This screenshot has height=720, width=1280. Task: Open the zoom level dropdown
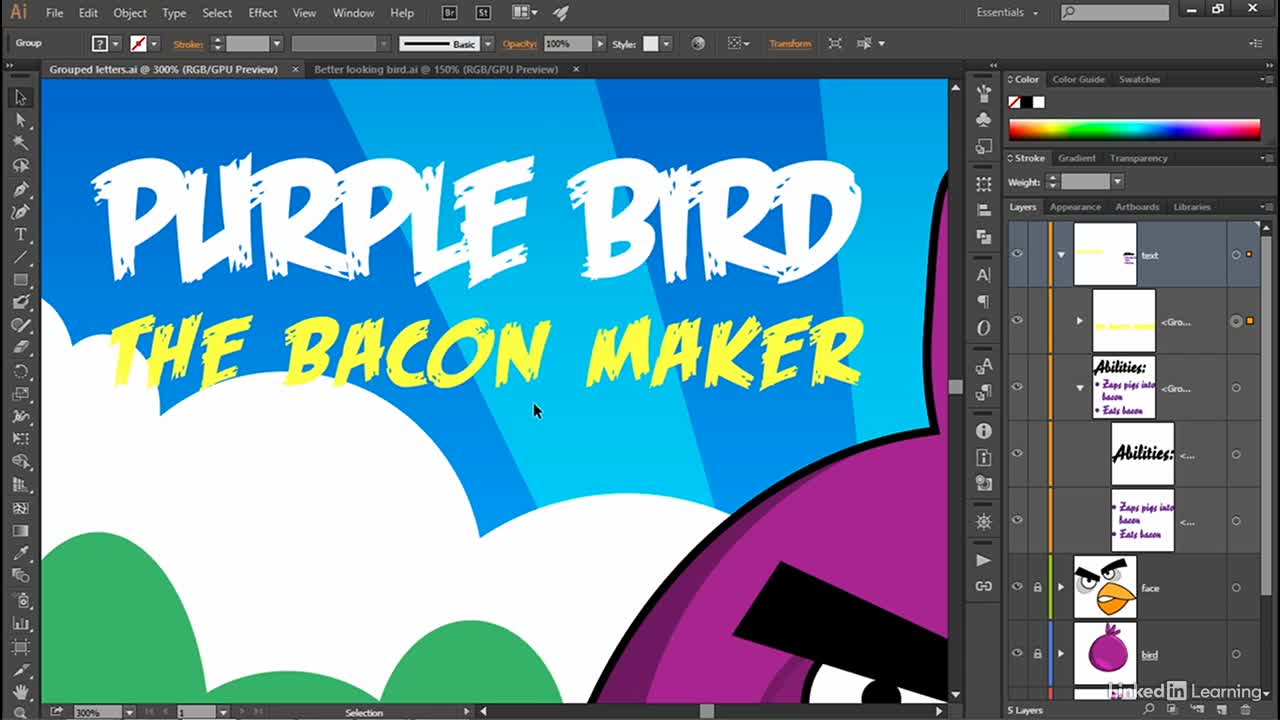[129, 712]
